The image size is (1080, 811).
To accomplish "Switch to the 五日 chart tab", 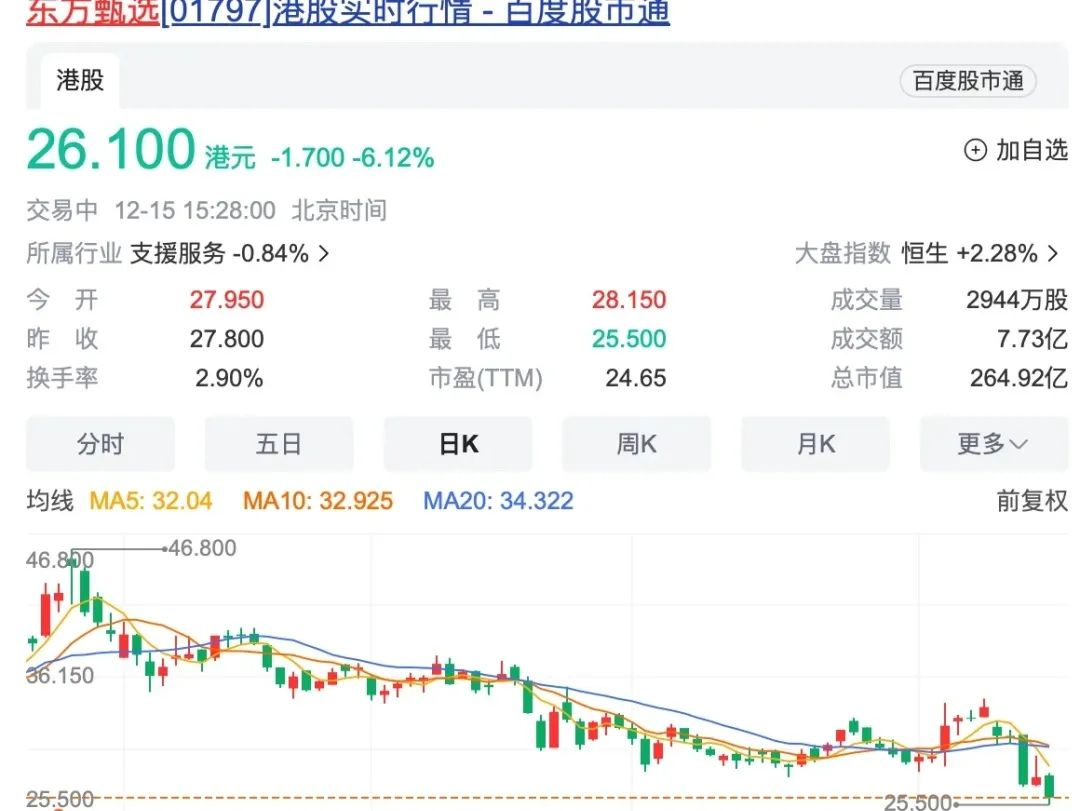I will (279, 444).
